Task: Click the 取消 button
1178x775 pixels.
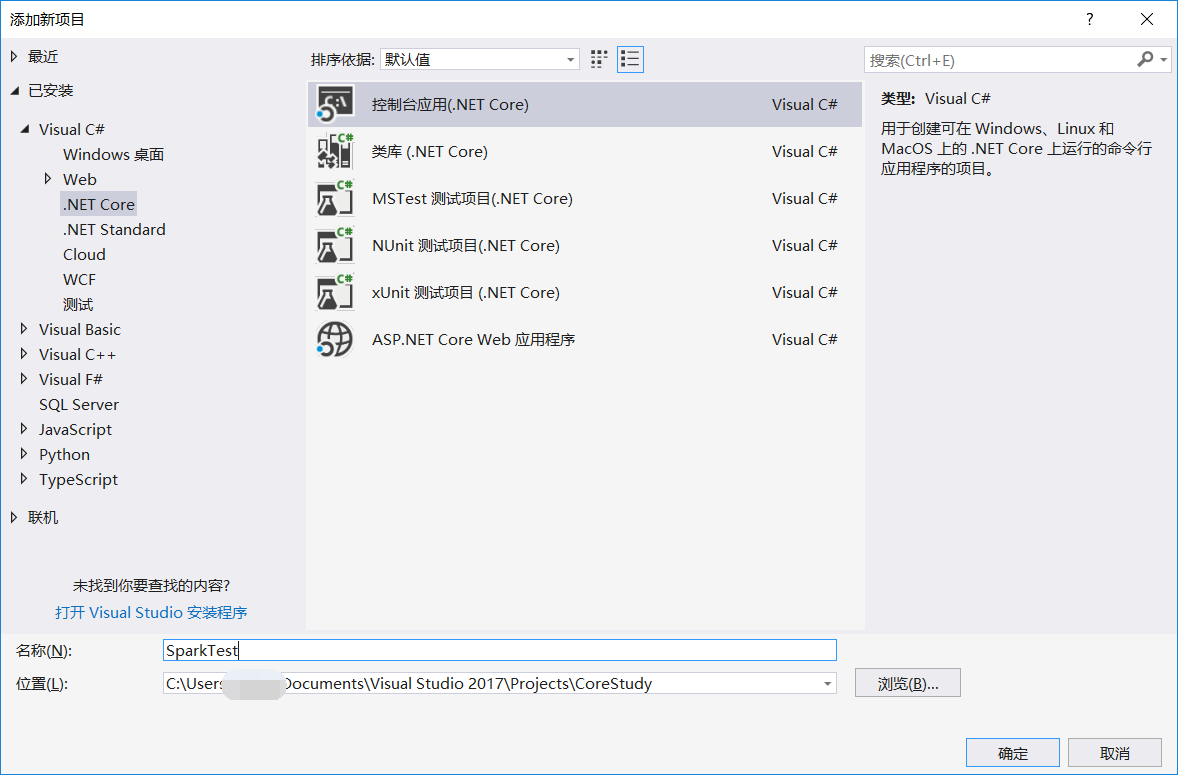Action: tap(1115, 753)
